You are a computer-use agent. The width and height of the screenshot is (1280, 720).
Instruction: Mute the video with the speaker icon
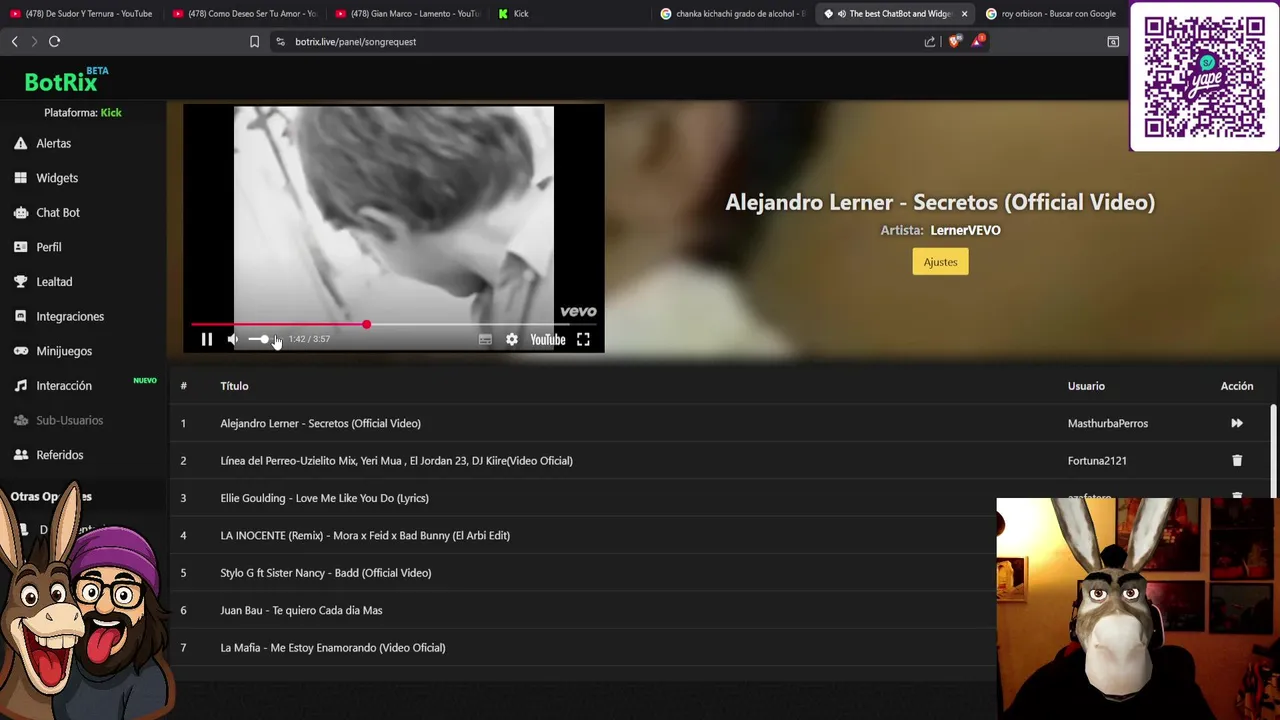tap(233, 340)
